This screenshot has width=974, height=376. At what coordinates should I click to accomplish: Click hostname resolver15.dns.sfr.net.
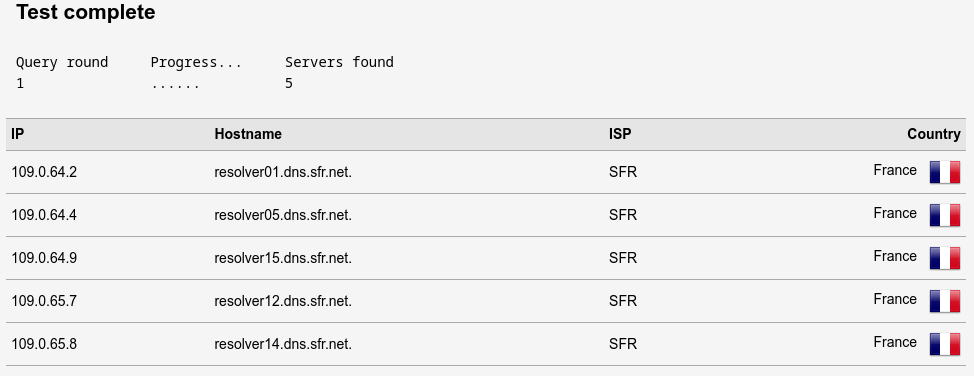click(x=283, y=258)
